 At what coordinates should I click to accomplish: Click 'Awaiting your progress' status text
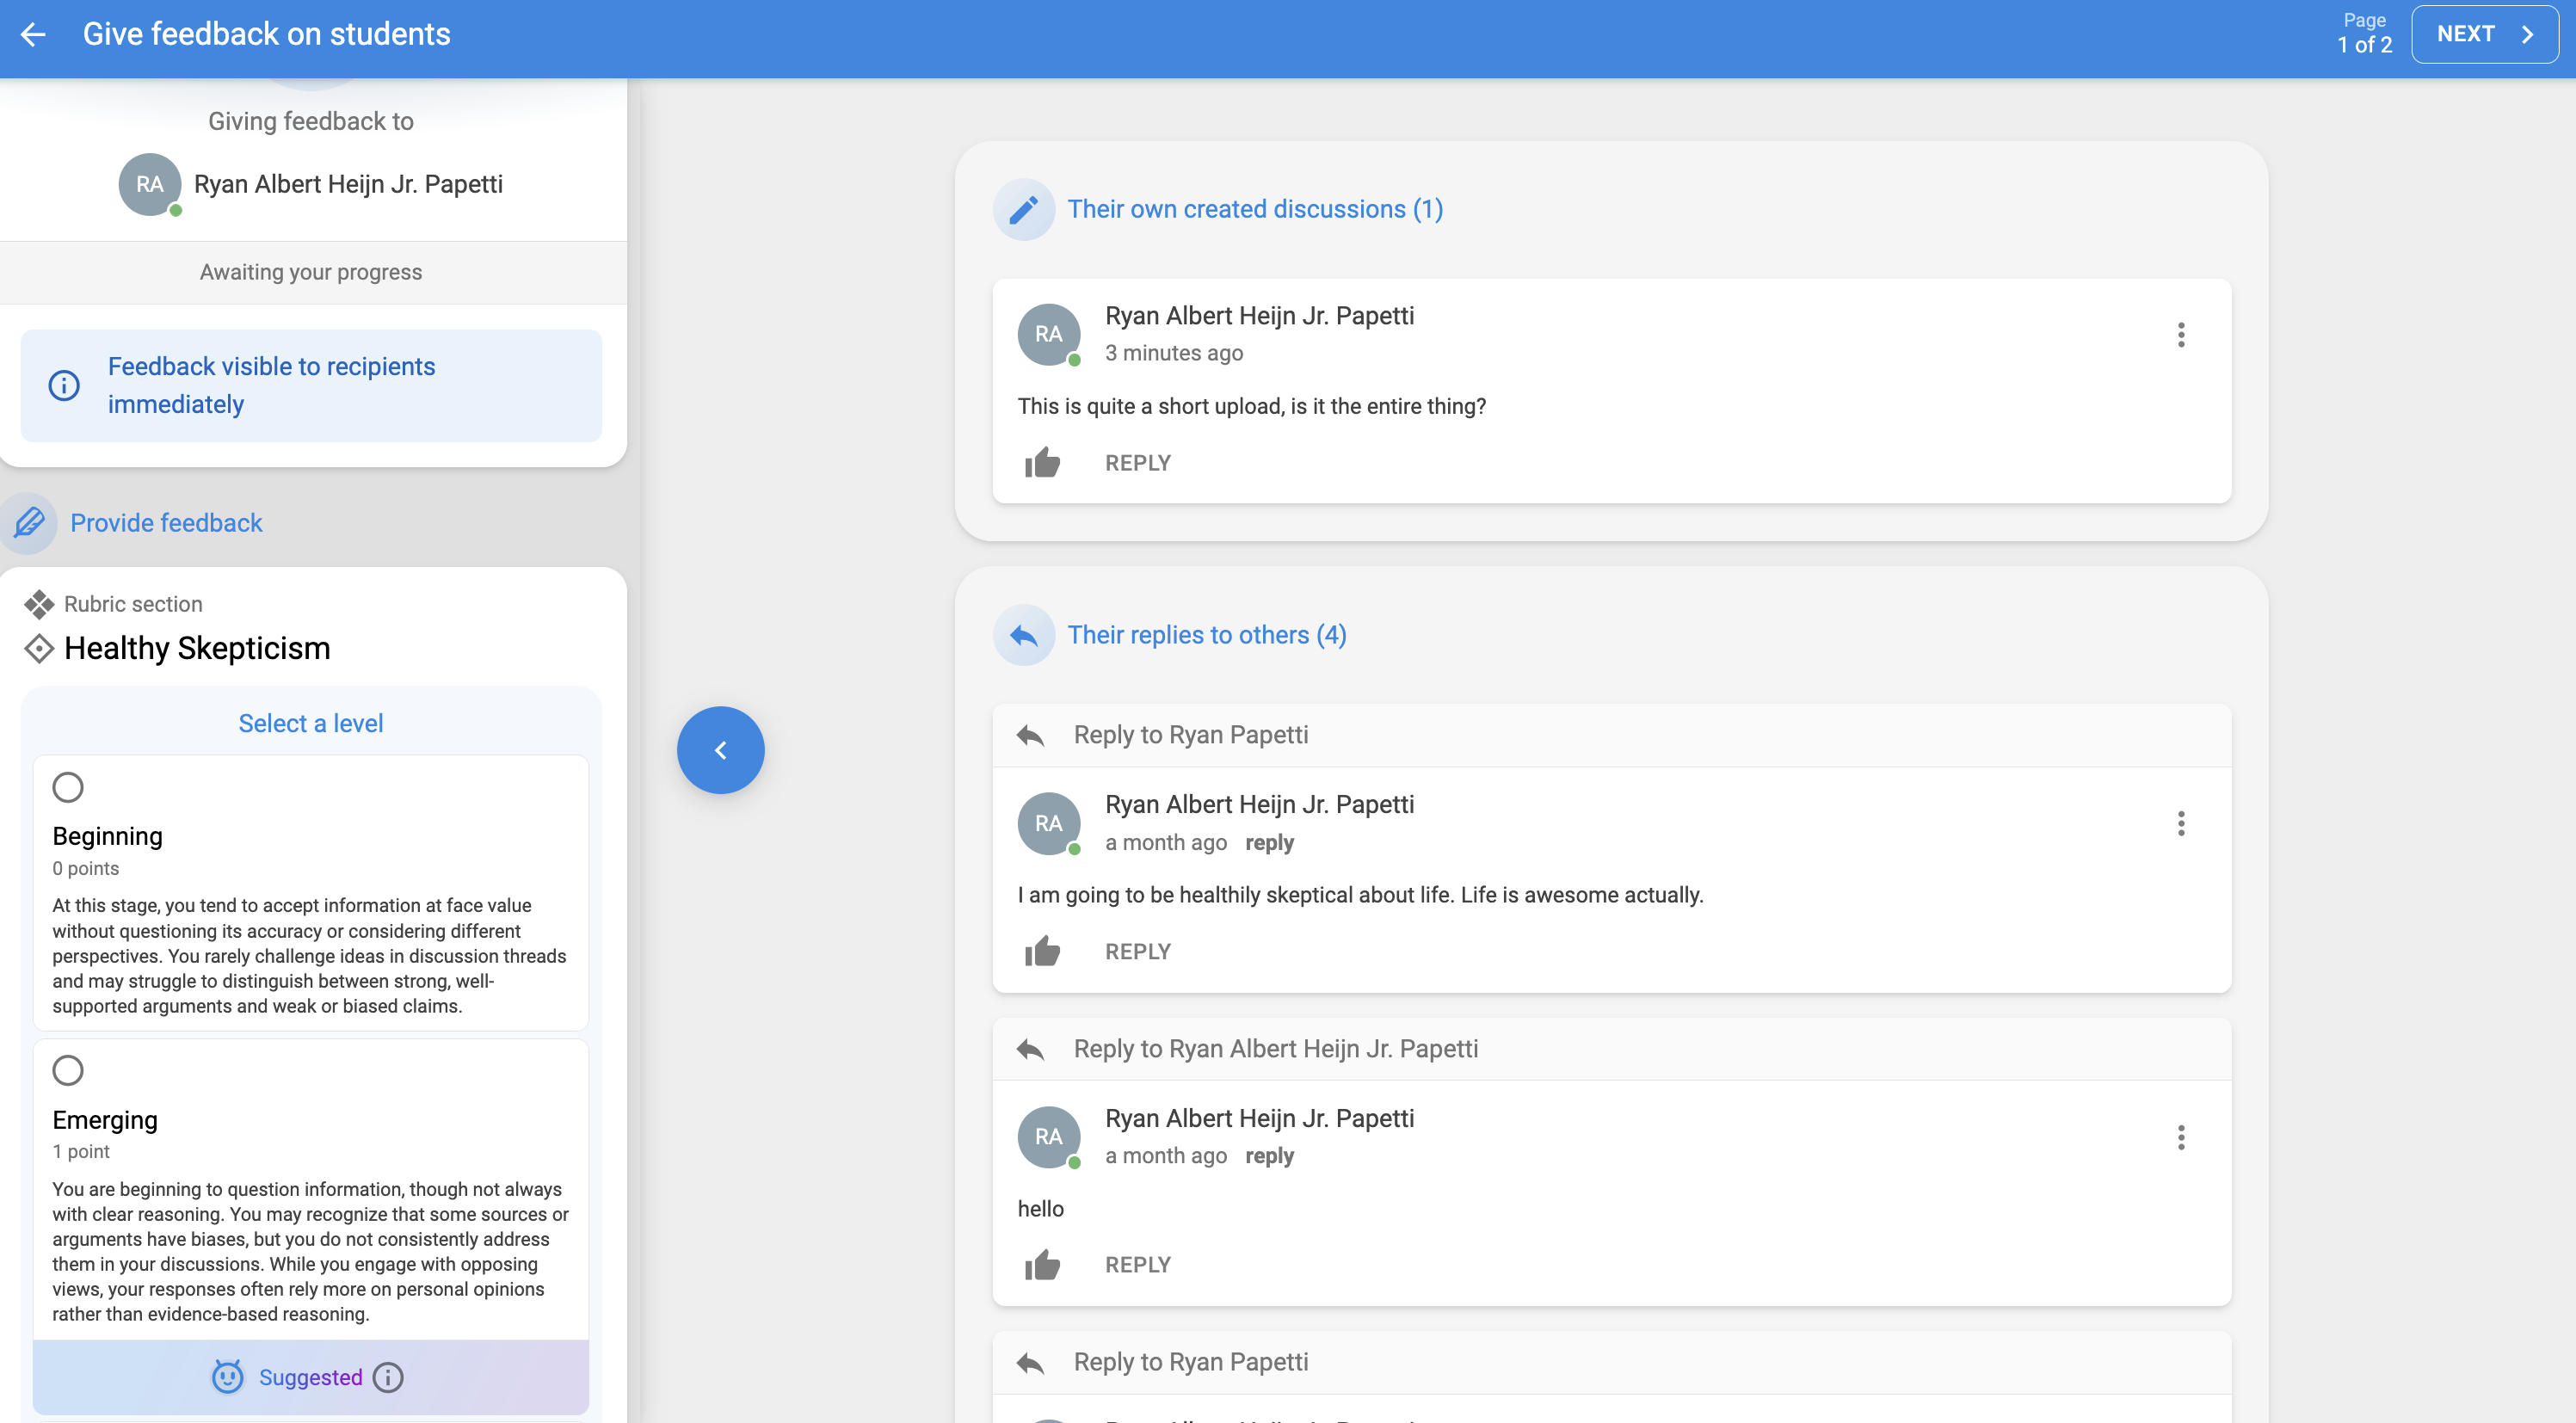[x=311, y=272]
